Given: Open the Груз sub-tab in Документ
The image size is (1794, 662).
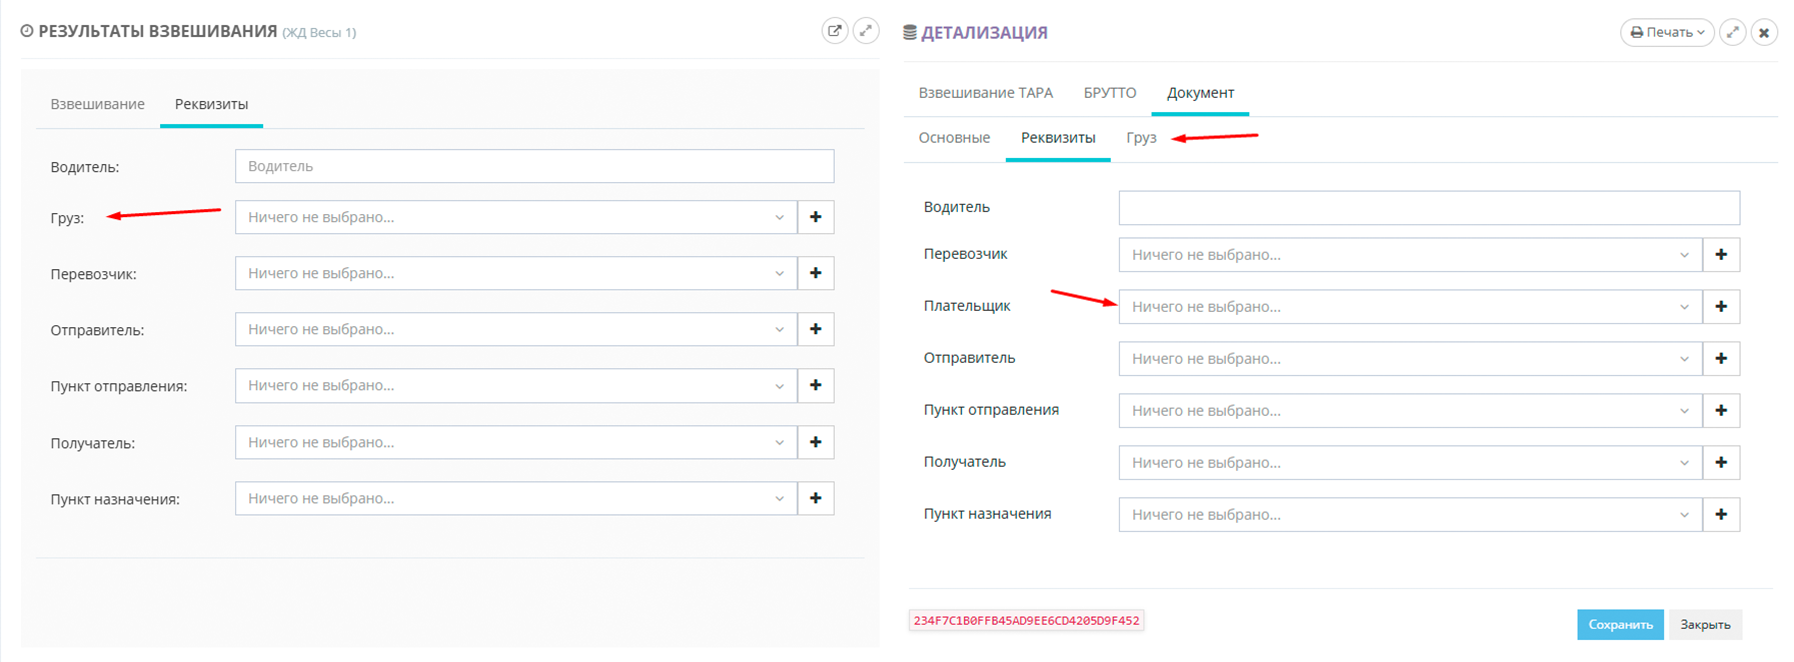Looking at the screenshot, I should pyautogui.click(x=1141, y=138).
